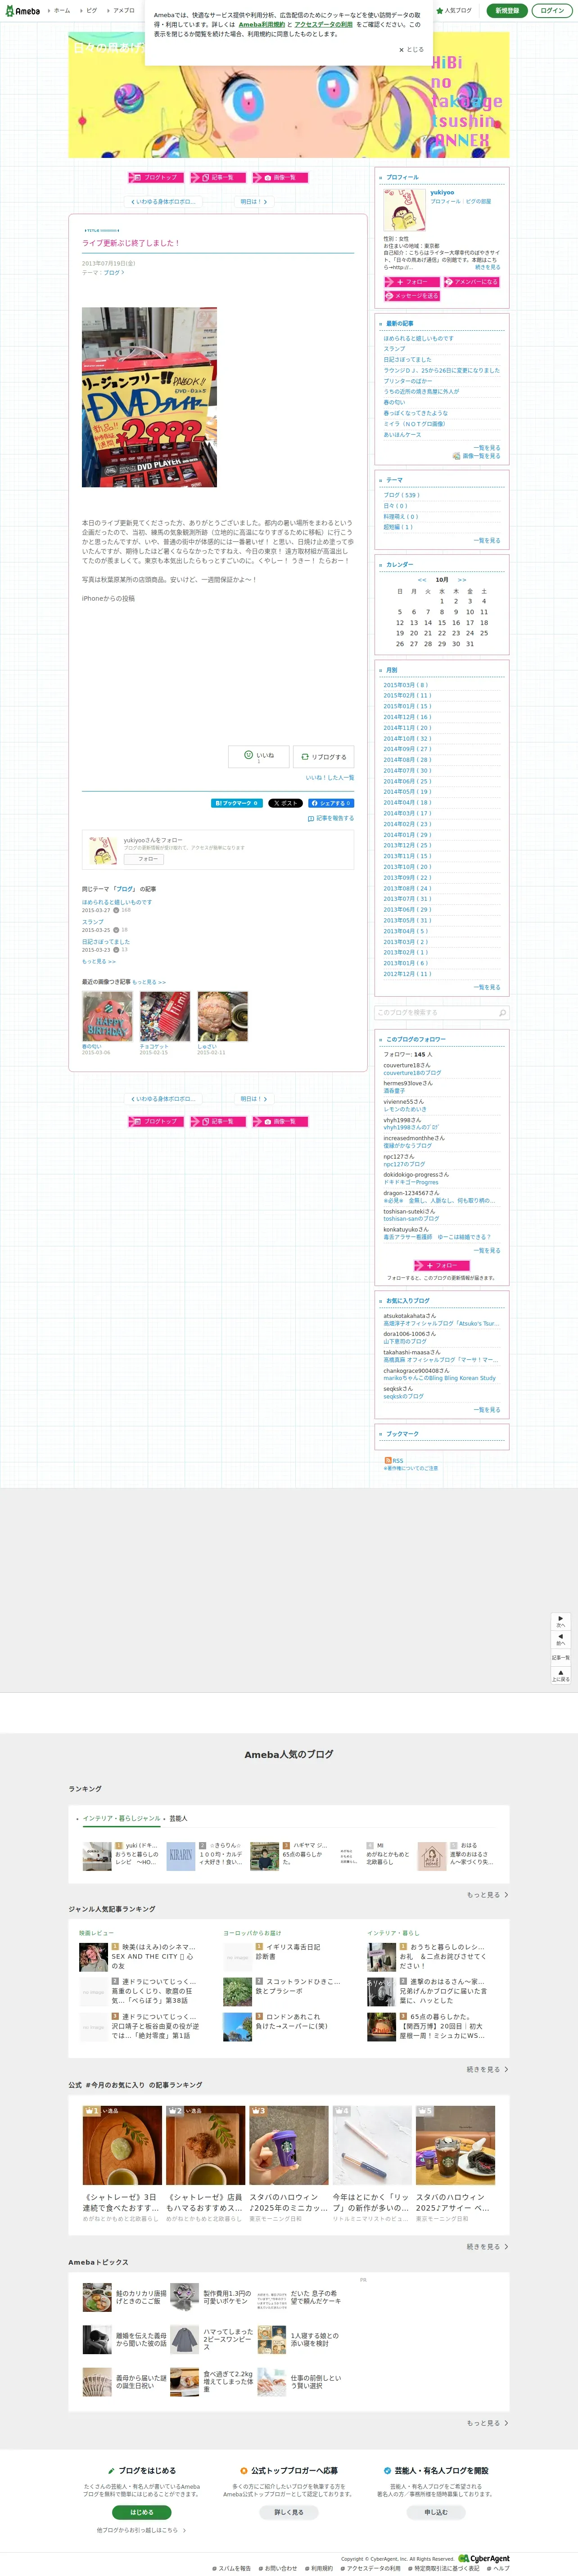The image size is (578, 2576).
Task: Click the X ポスト share button
Action: tap(285, 803)
